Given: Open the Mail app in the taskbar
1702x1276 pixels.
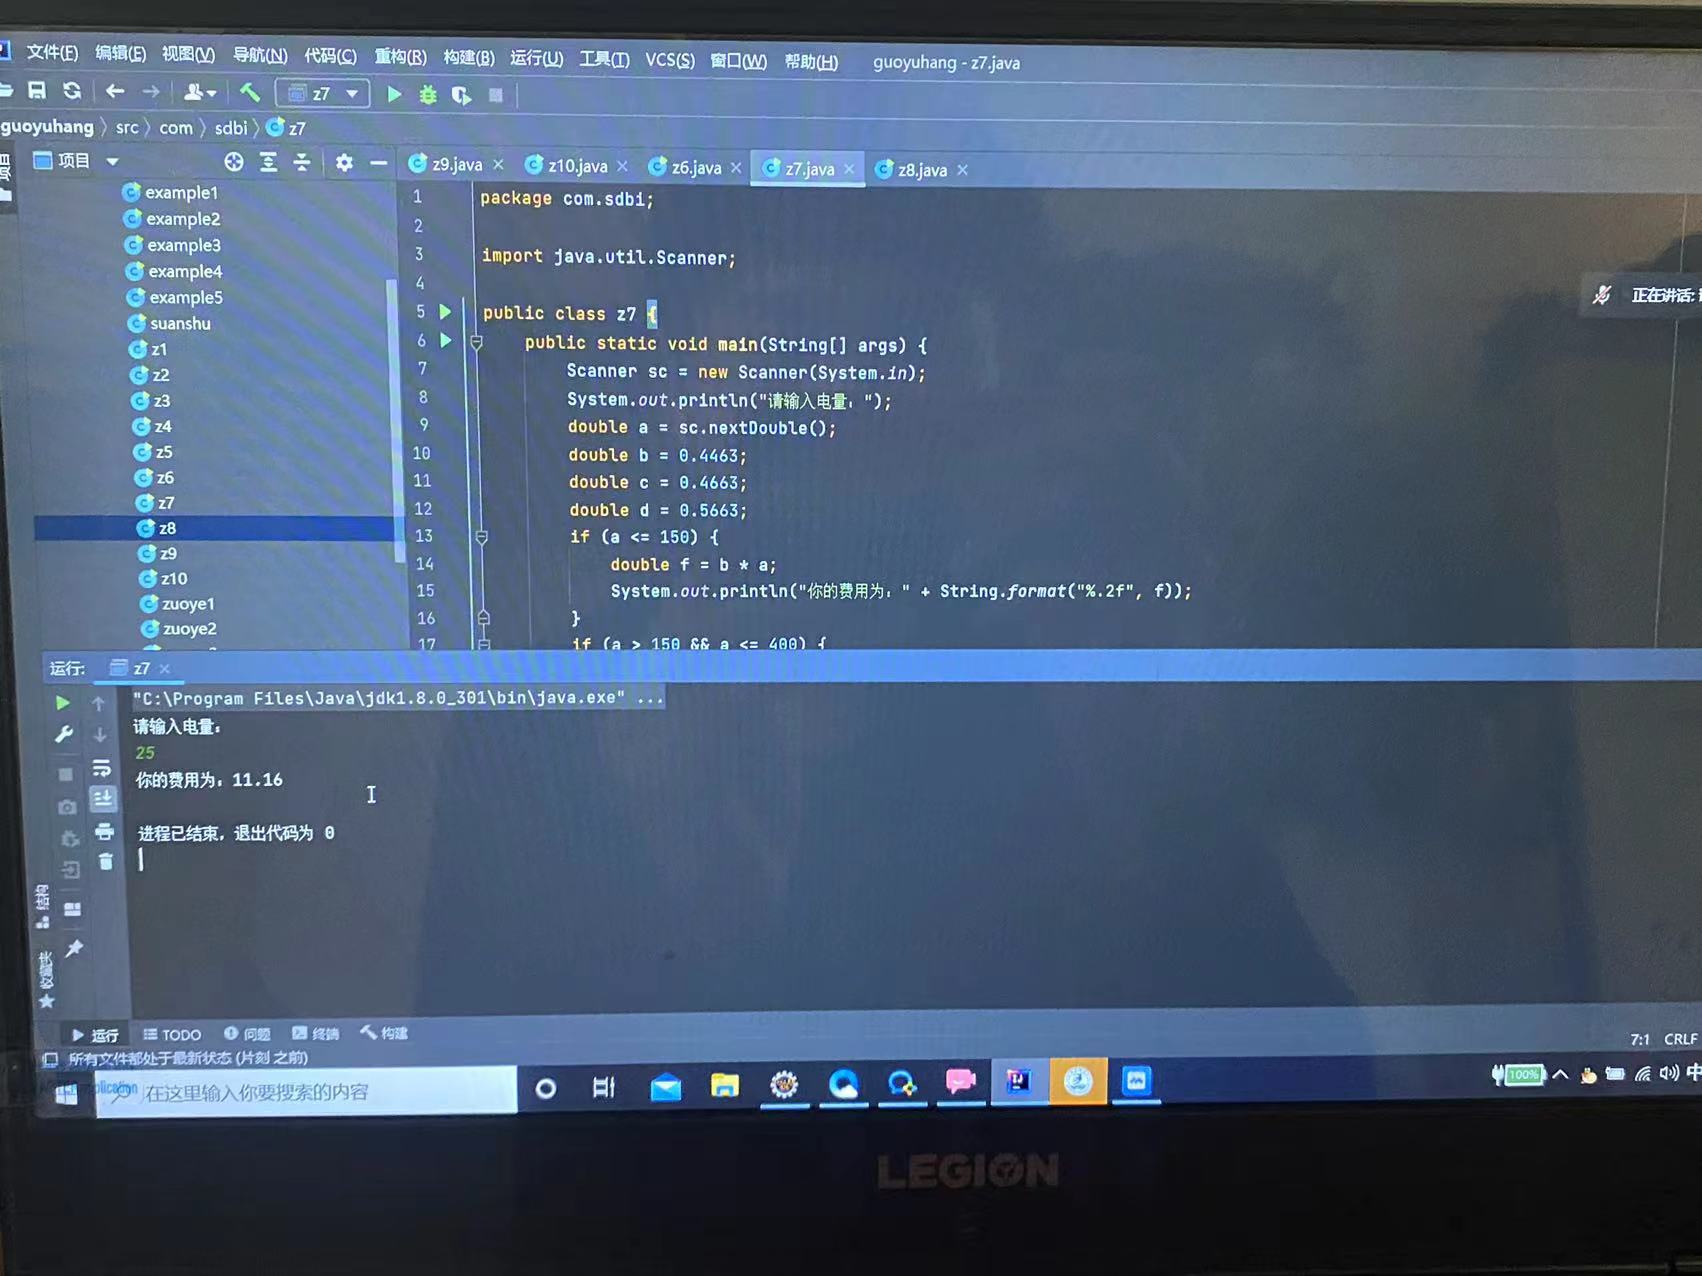Looking at the screenshot, I should 666,1086.
